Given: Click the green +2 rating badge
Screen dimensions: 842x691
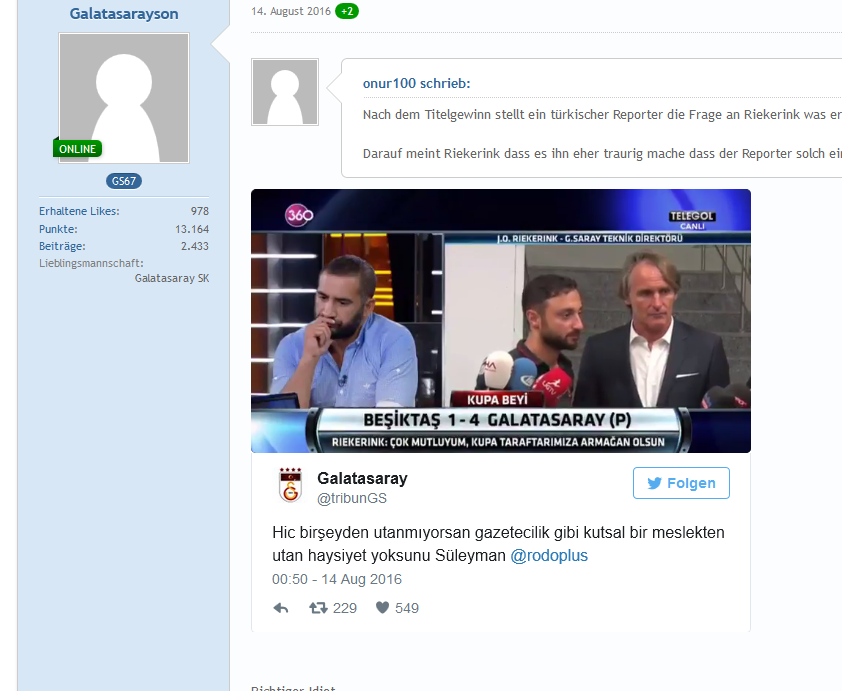Looking at the screenshot, I should (x=347, y=11).
